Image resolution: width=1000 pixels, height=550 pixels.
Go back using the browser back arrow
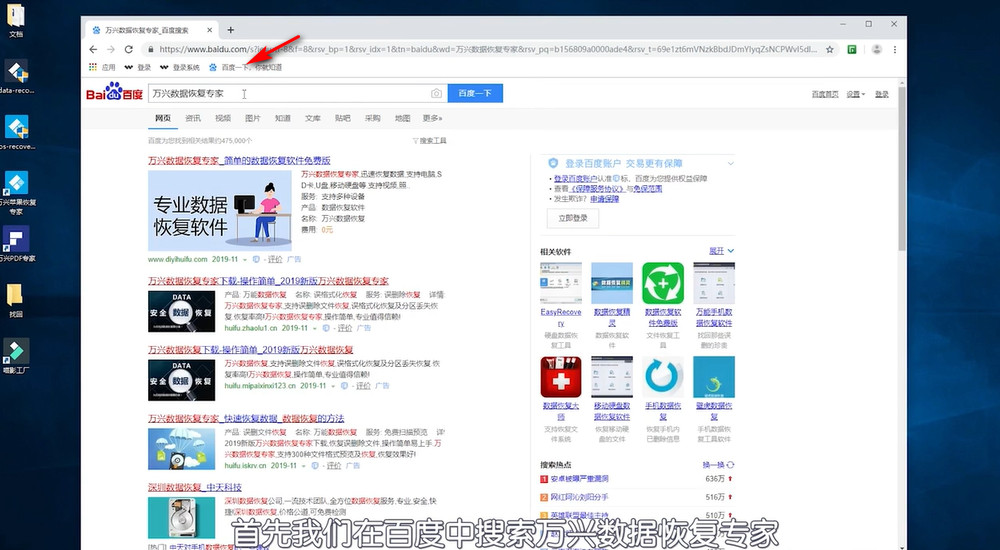93,49
